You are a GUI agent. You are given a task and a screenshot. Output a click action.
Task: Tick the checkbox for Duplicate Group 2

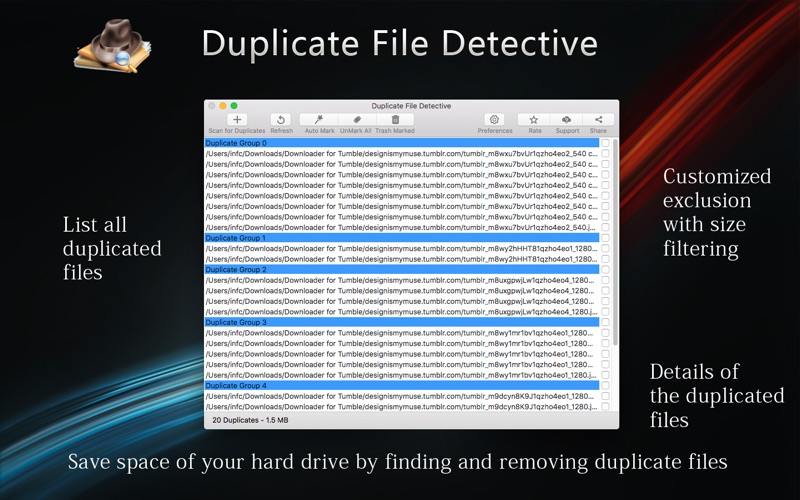605,269
